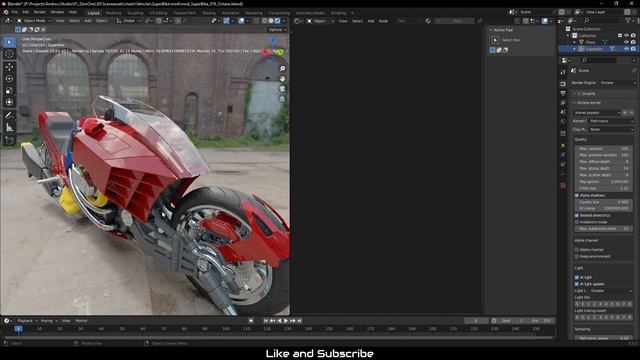Open the Render Engine Octane dropdown
This screenshot has width=640, height=360.
point(617,83)
